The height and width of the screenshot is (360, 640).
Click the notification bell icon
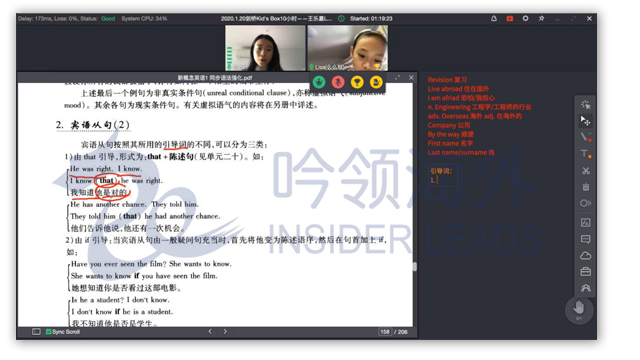point(493,18)
